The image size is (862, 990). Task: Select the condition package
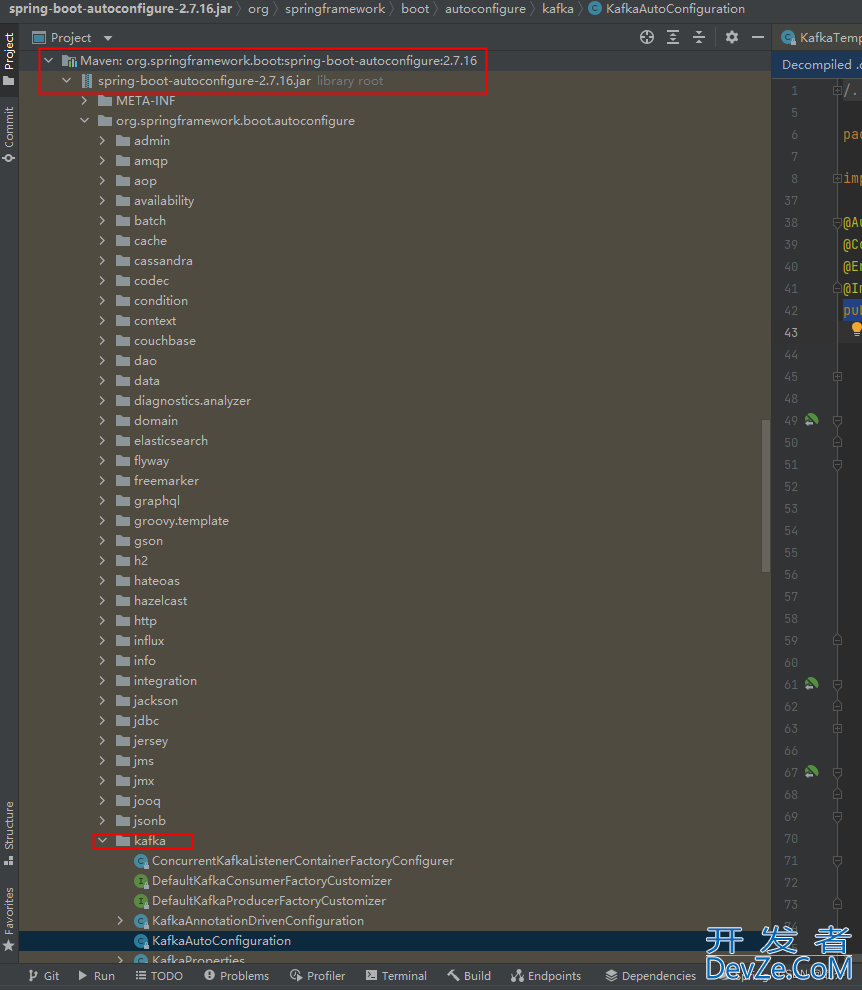click(x=160, y=301)
